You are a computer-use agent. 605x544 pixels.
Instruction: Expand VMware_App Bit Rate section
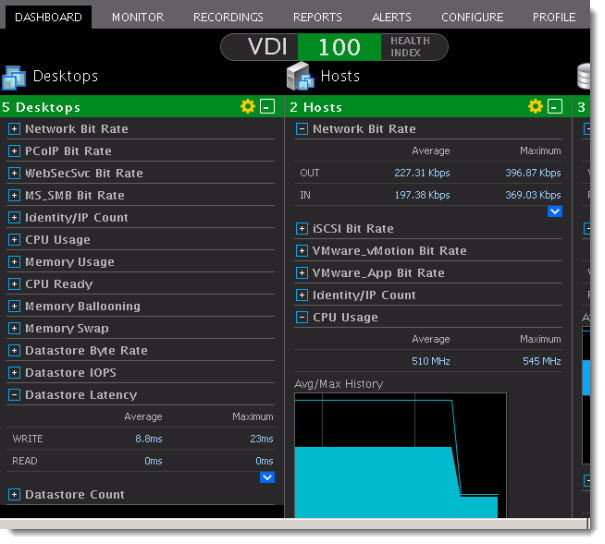[302, 273]
